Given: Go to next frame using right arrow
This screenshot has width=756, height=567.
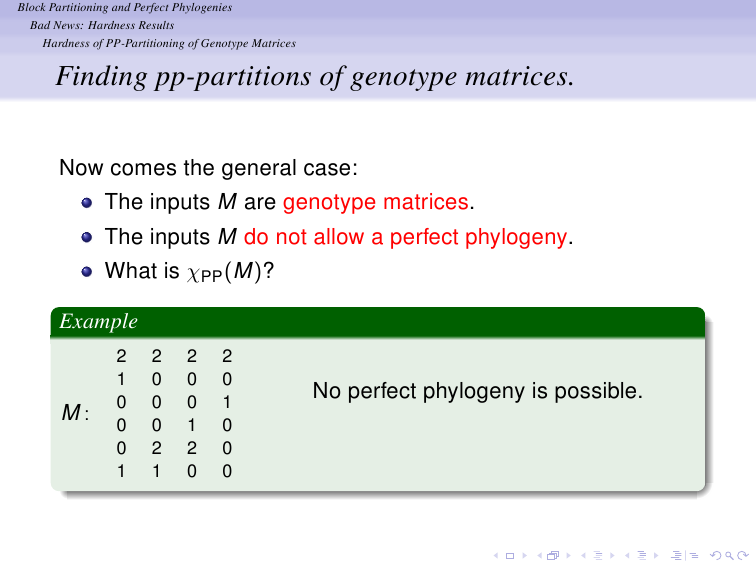Looking at the screenshot, I should coord(568,555).
